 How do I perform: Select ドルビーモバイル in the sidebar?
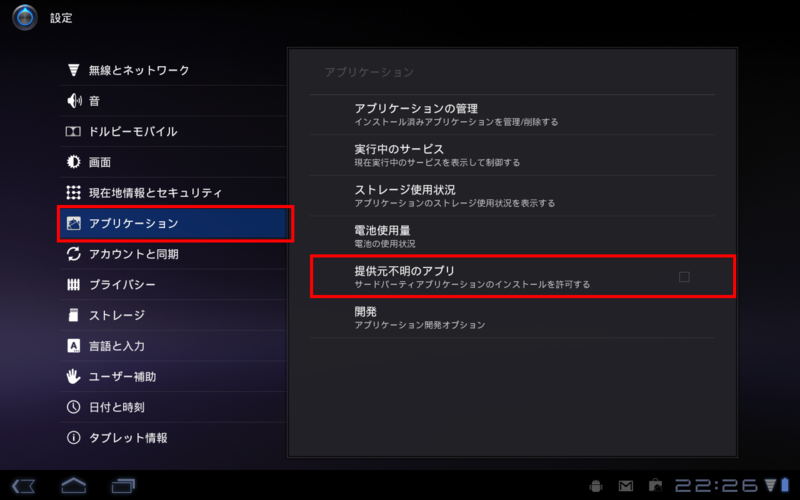[173, 131]
